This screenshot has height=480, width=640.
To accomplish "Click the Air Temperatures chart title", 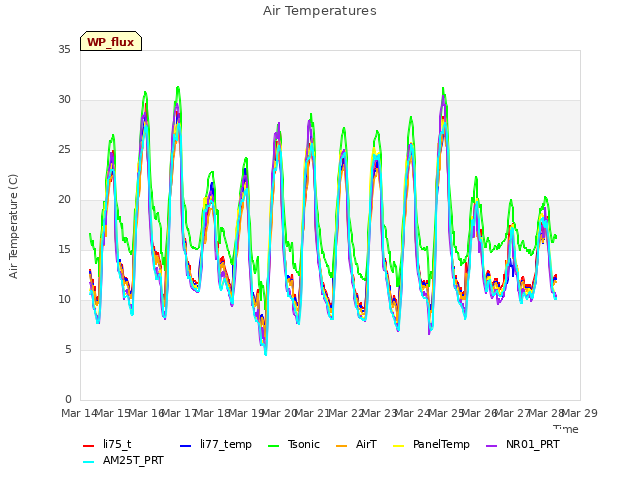I will [320, 11].
